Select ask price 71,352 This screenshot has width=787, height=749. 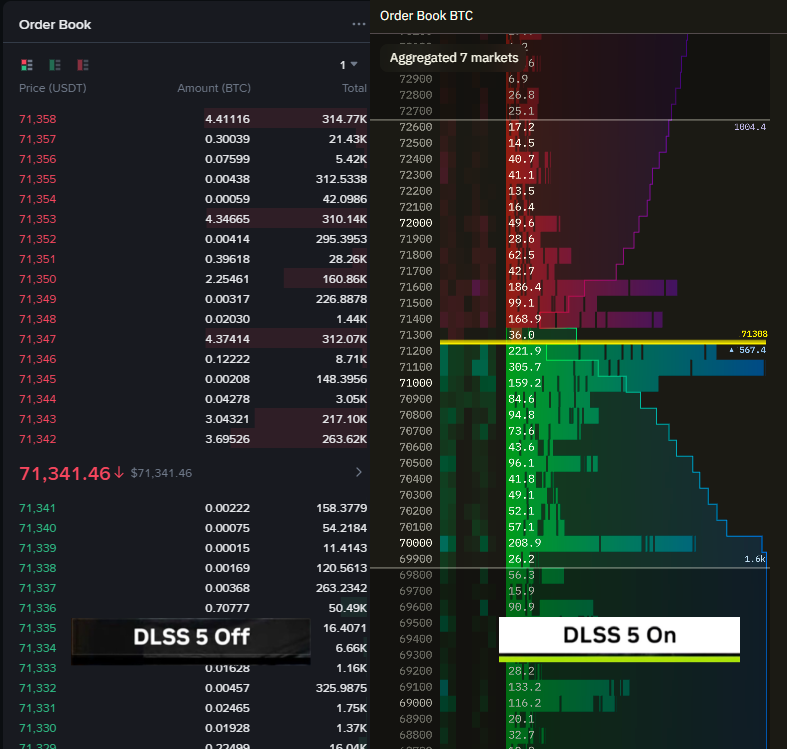pyautogui.click(x=38, y=239)
